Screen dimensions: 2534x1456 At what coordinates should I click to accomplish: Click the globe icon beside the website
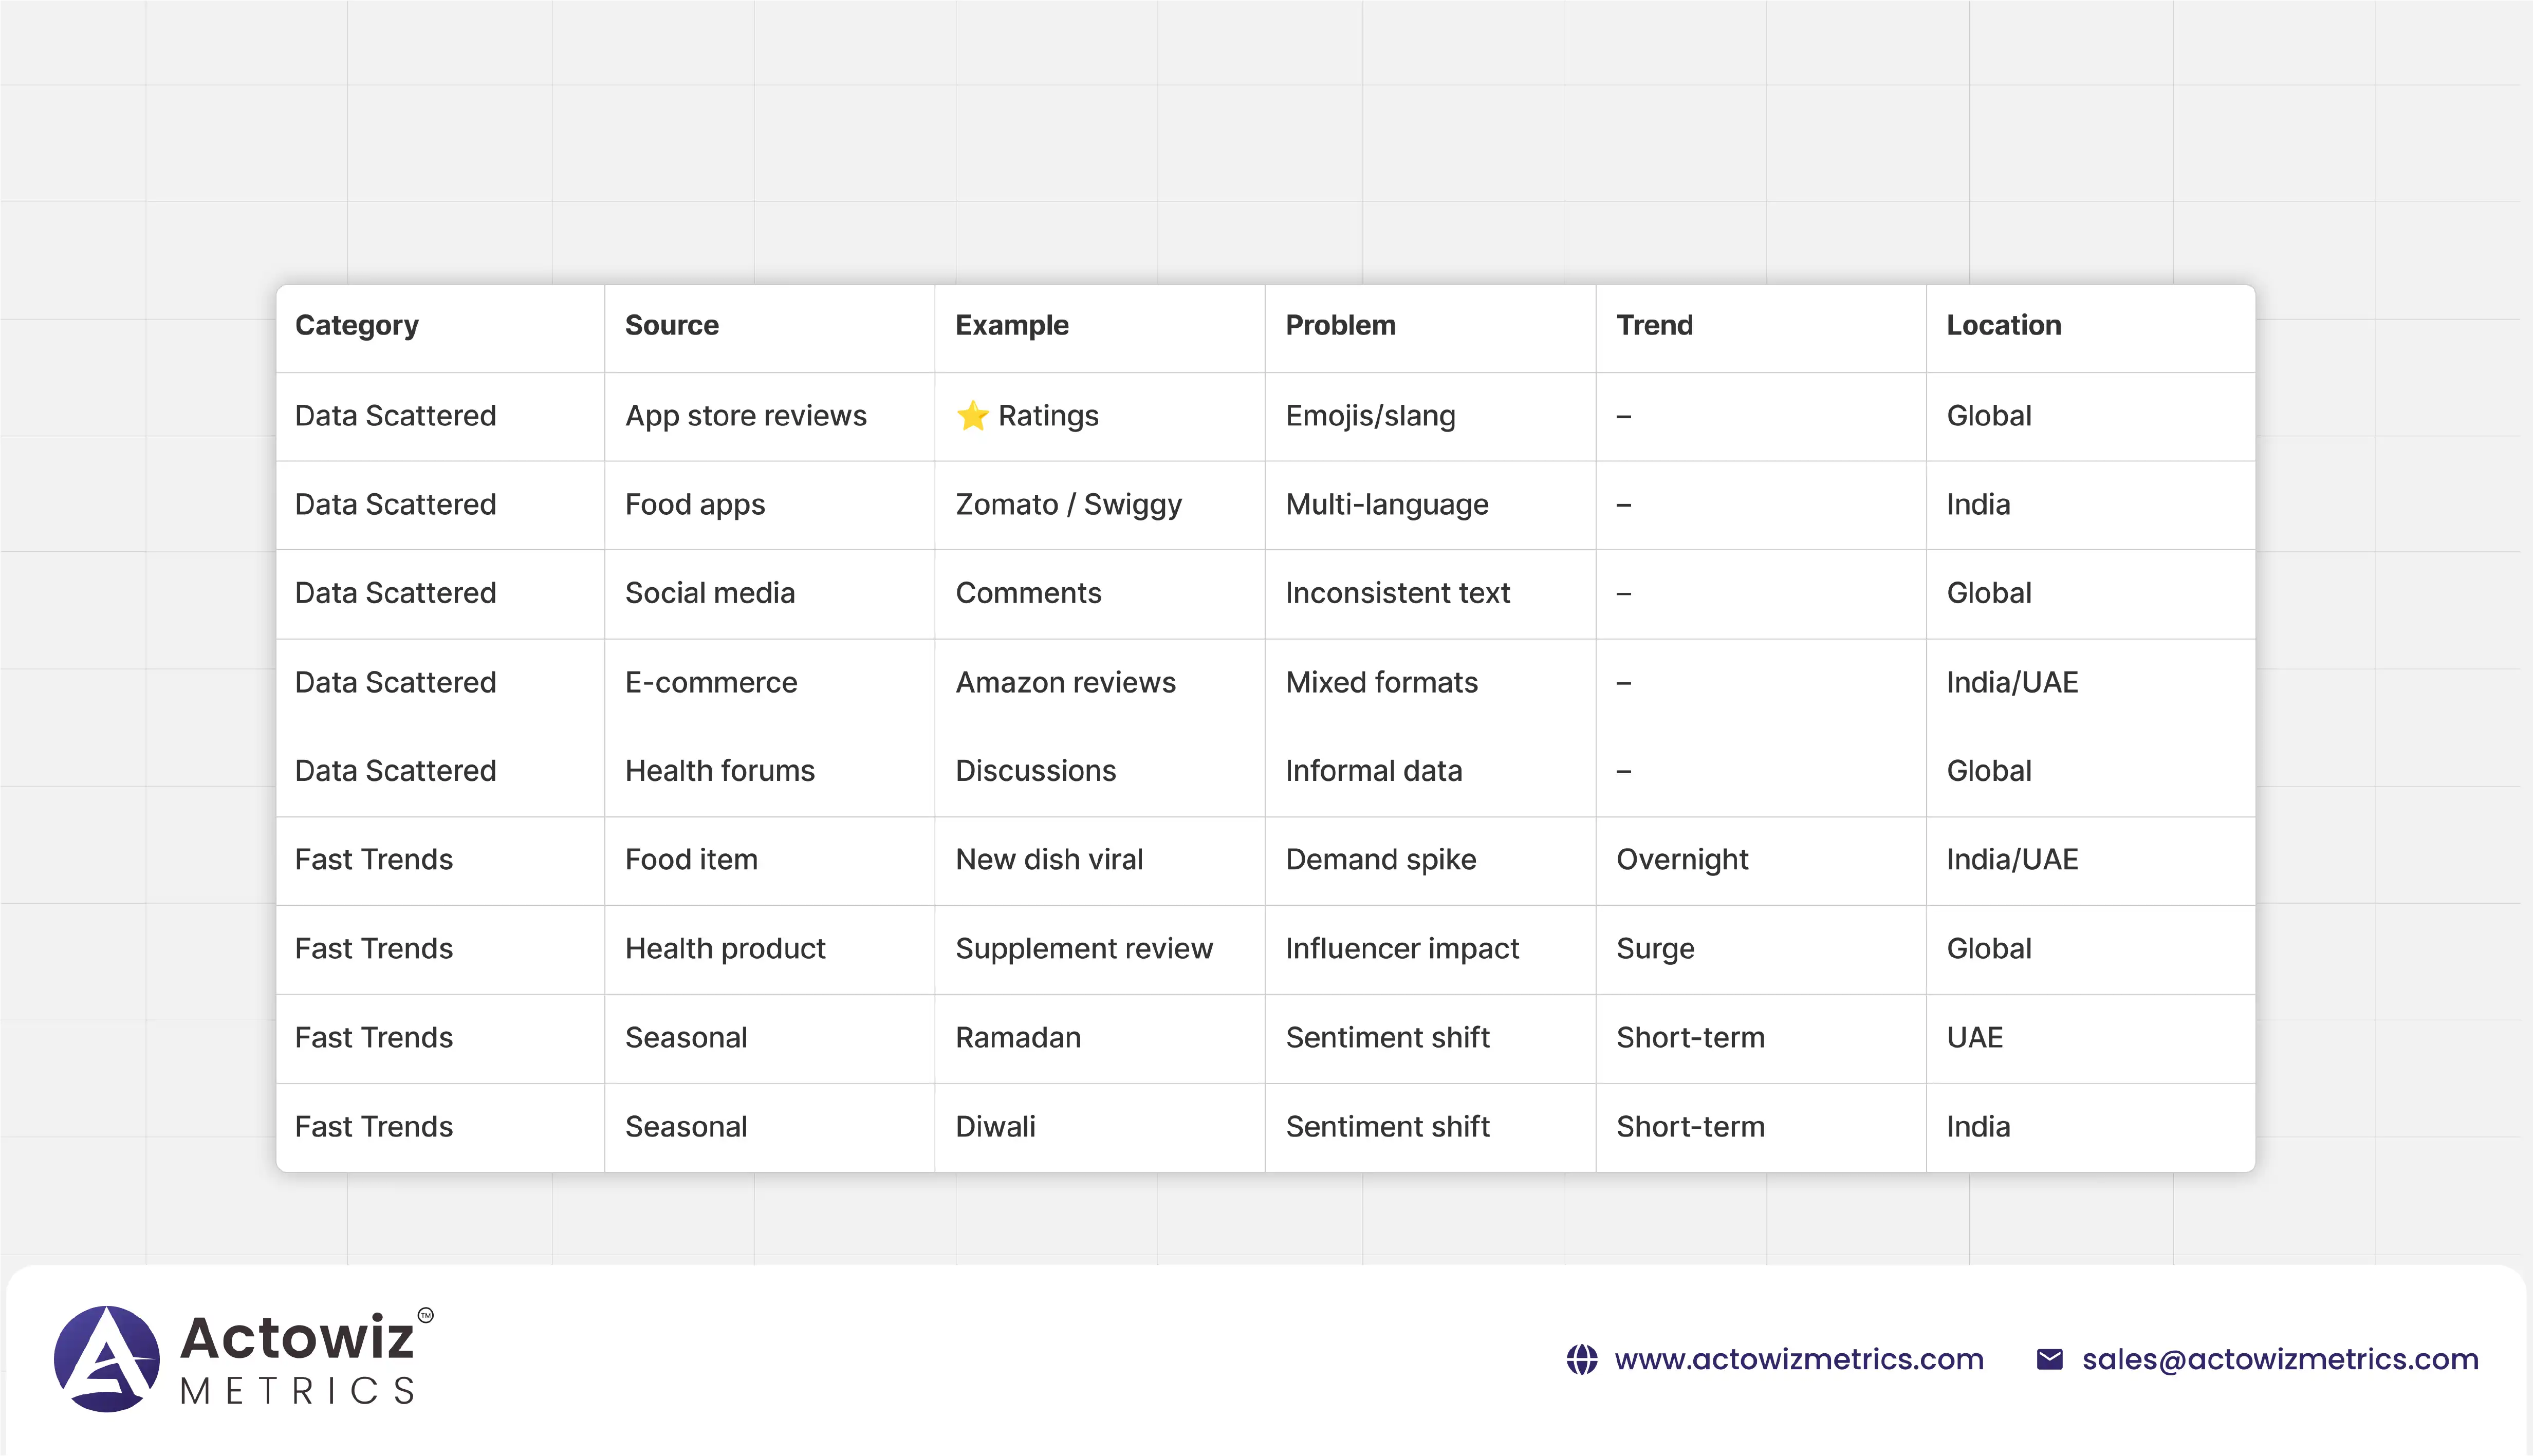1581,1360
